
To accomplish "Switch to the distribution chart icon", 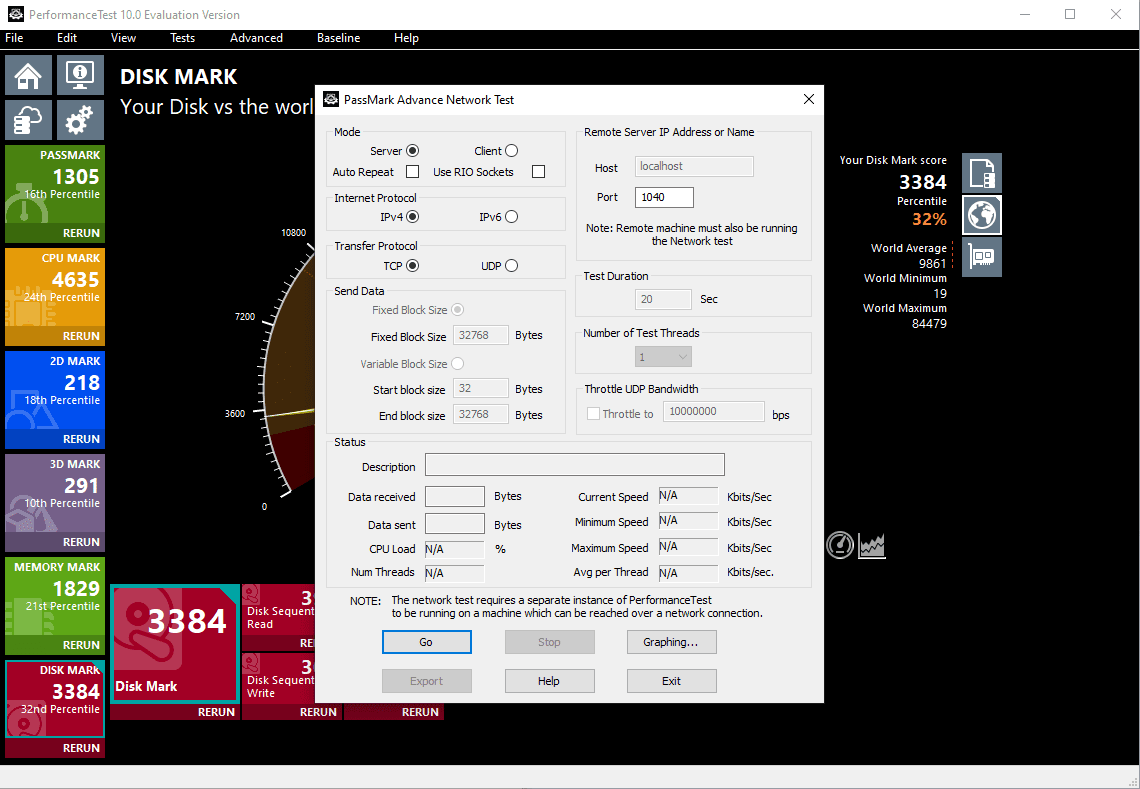I will [x=872, y=545].
